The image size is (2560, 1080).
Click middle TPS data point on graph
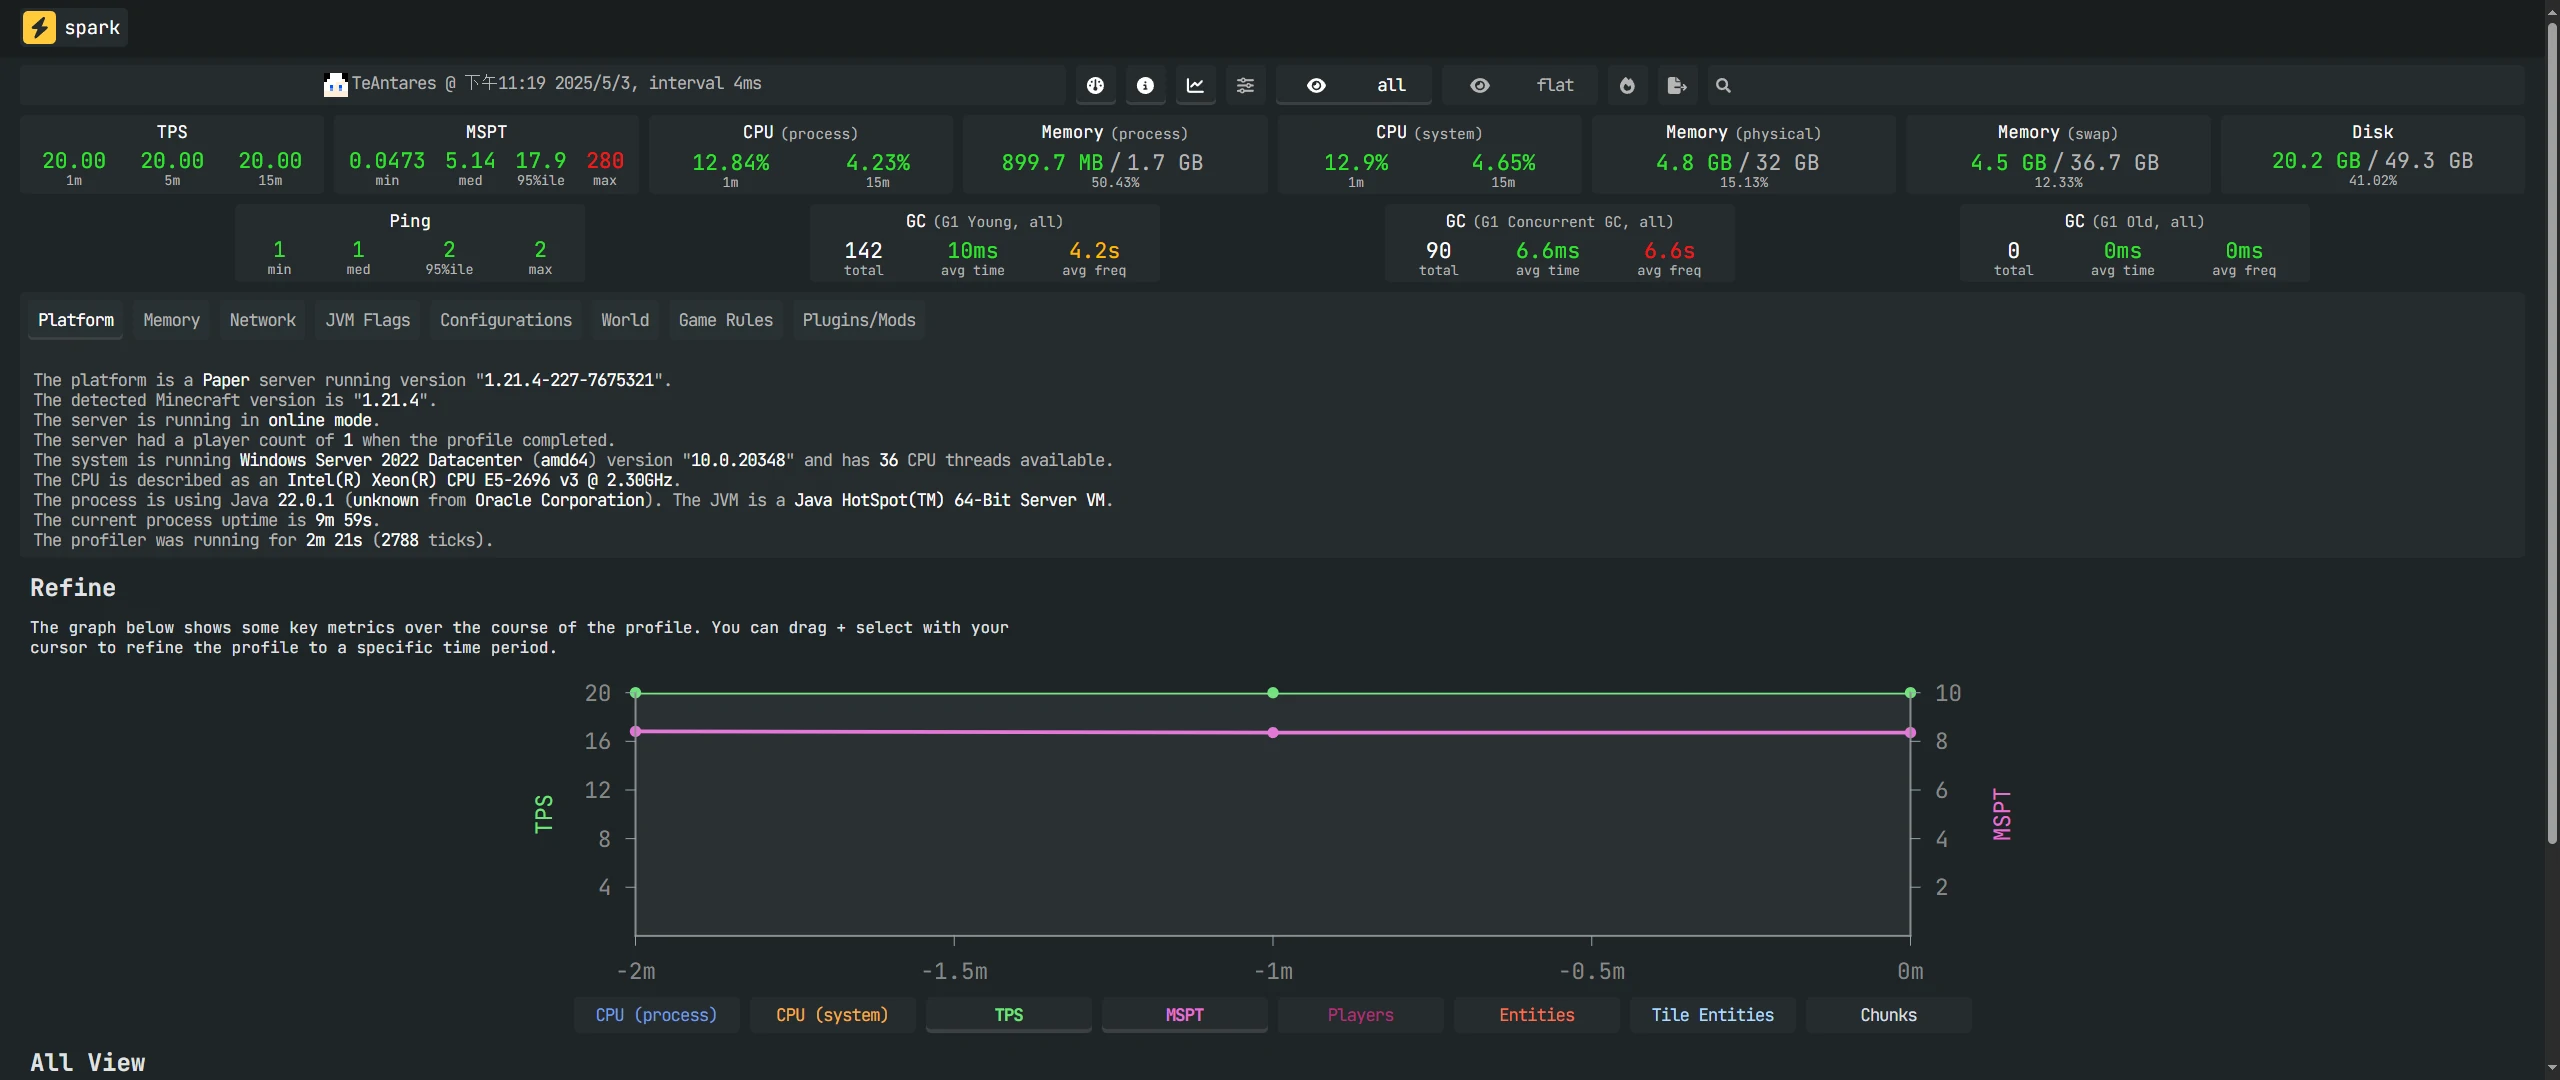pos(1272,693)
